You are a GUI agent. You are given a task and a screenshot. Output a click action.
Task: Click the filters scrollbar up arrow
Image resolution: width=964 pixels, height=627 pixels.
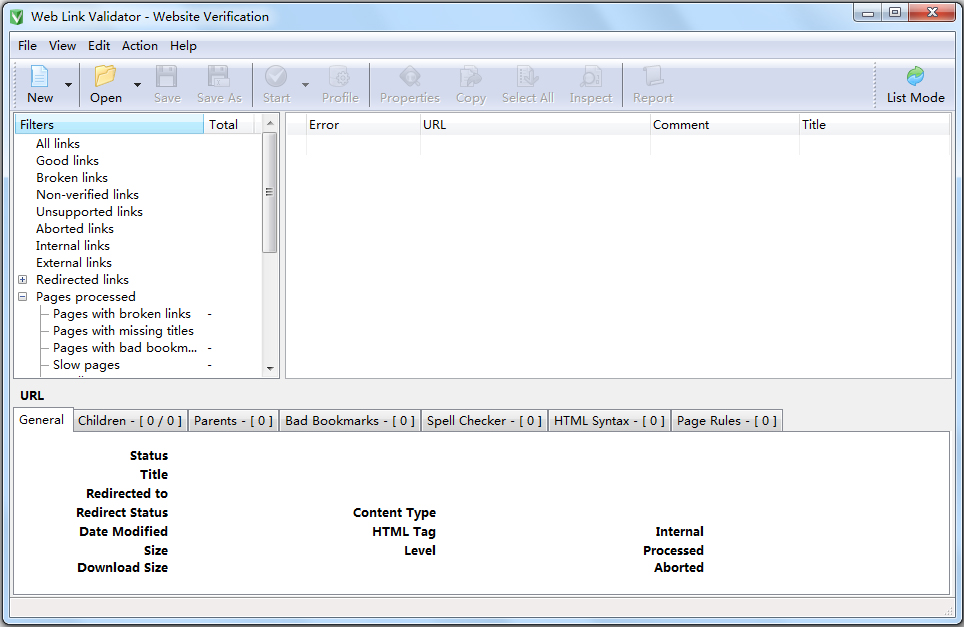[269, 123]
